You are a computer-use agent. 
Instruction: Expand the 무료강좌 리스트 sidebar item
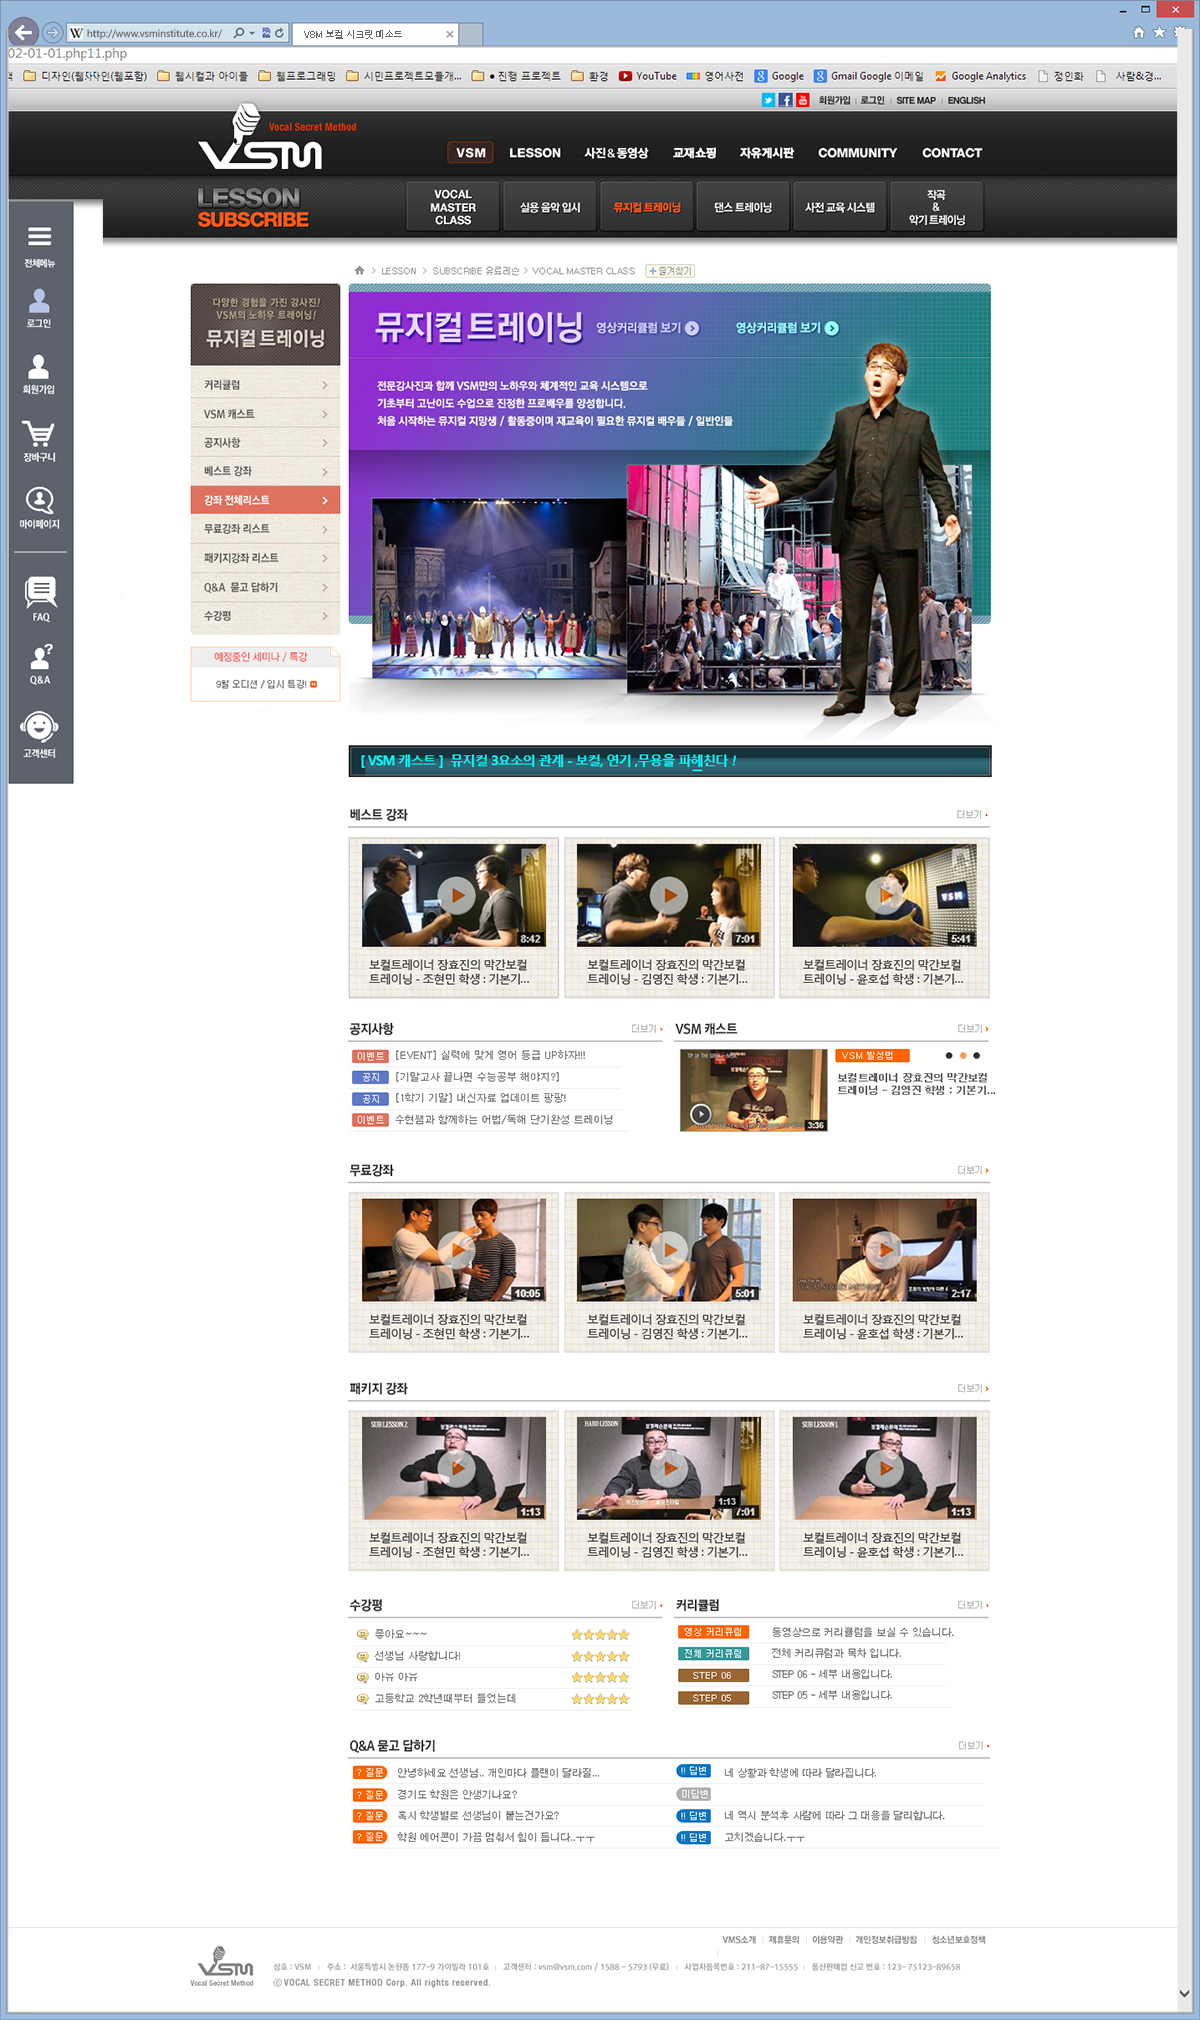tap(265, 529)
